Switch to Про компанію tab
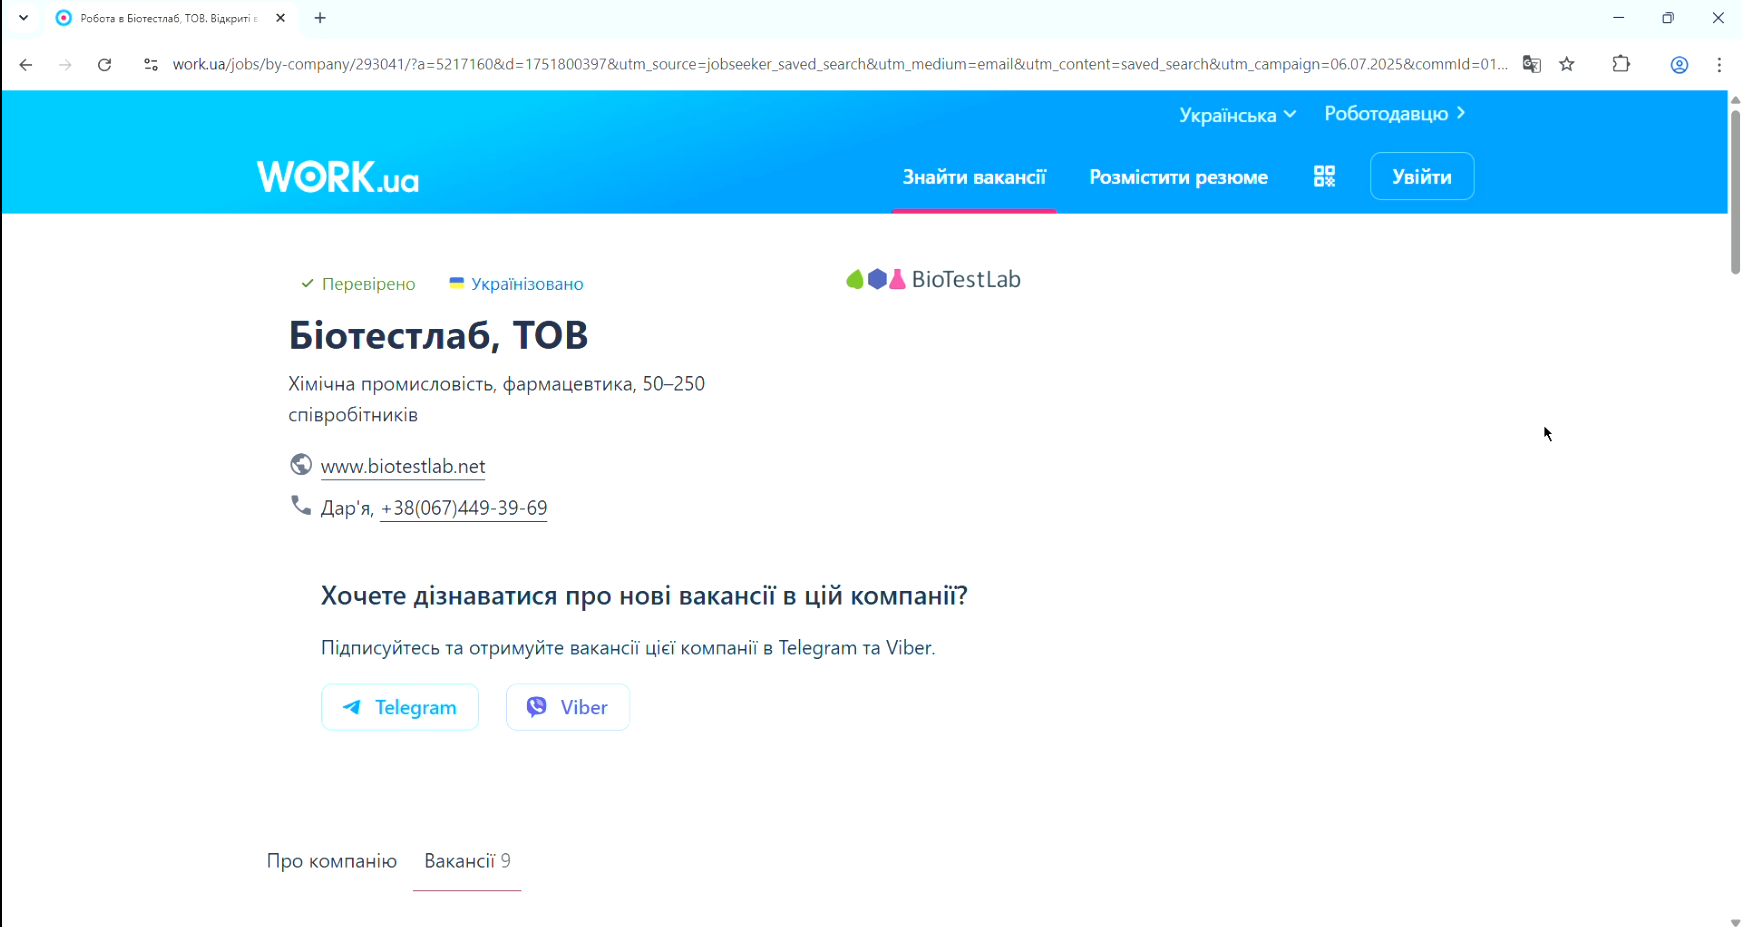 click(332, 861)
